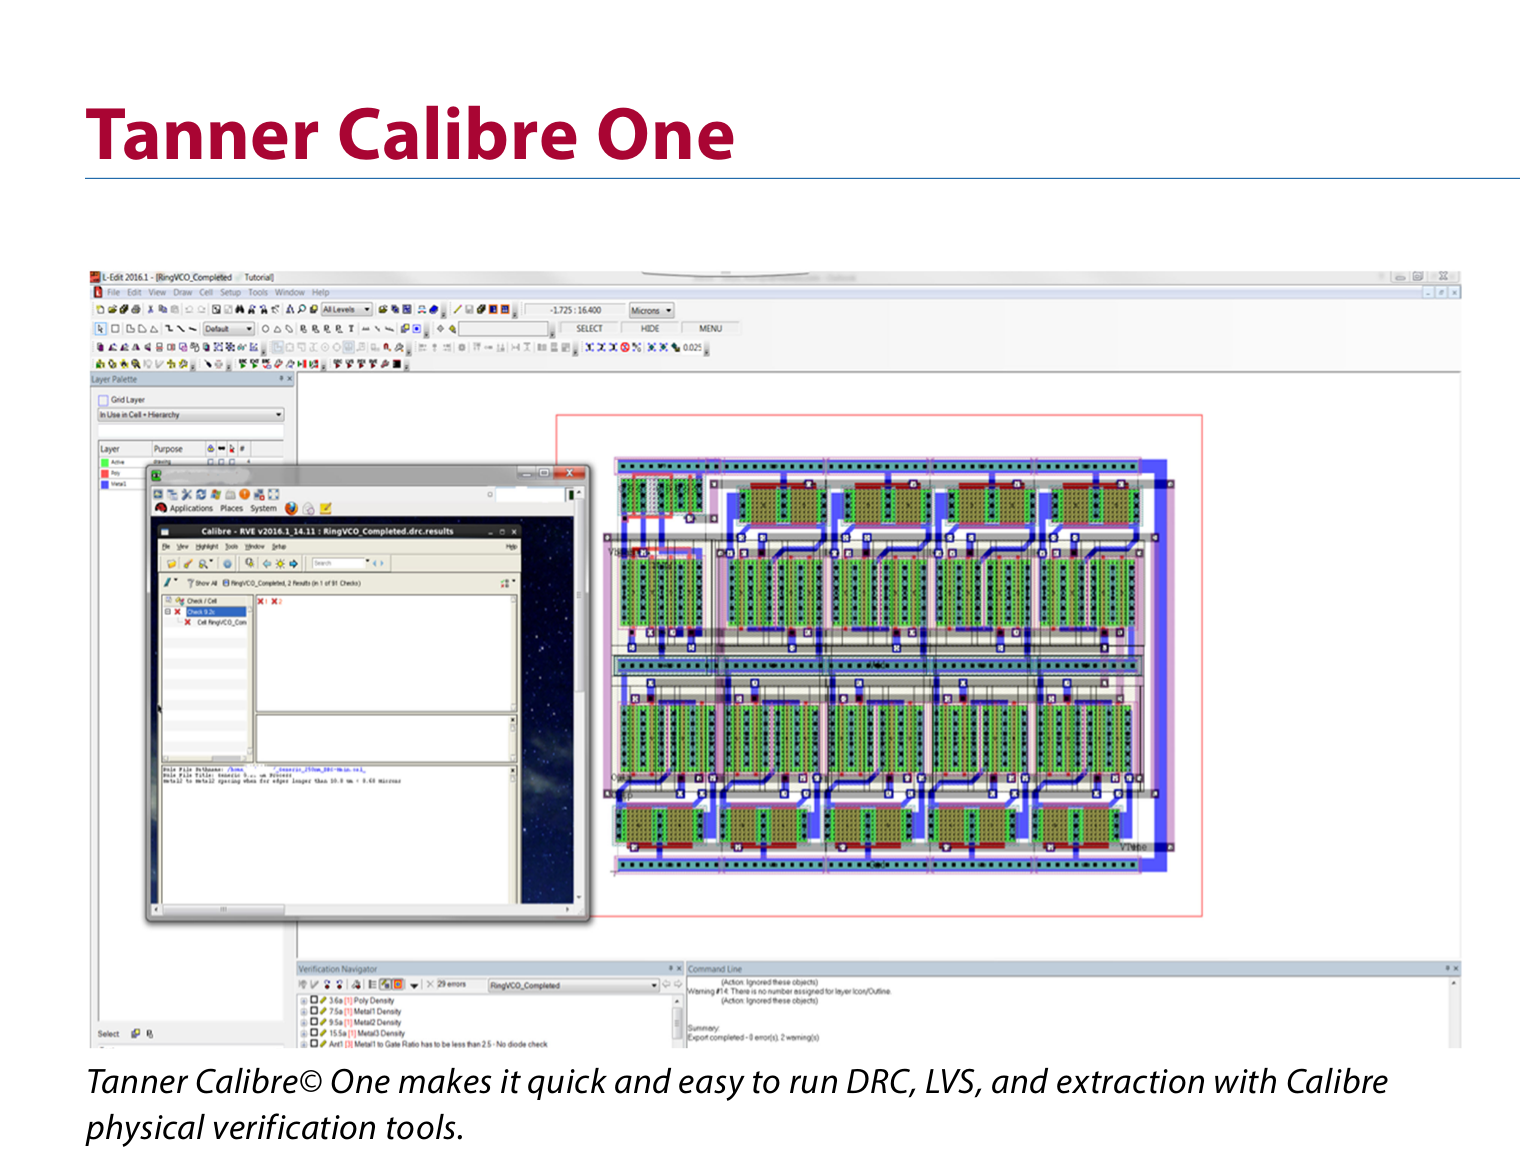
Task: Click the highlight pencil icon in Calibre RVE
Action: (188, 564)
